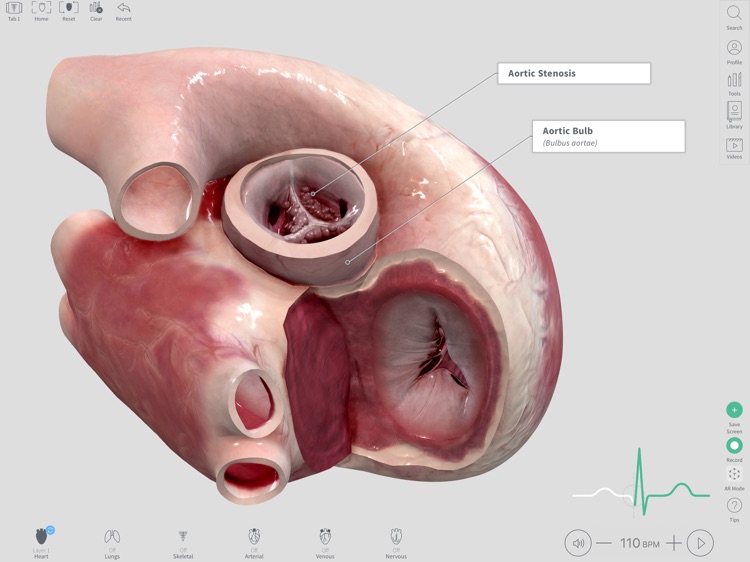Open the Tools panel

click(734, 80)
